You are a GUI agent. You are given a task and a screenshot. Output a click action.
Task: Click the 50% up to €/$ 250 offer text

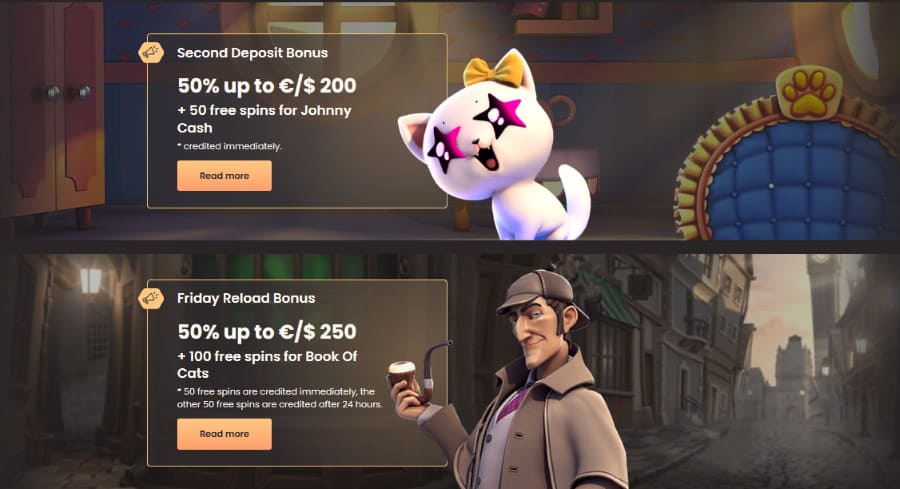pyautogui.click(x=267, y=331)
